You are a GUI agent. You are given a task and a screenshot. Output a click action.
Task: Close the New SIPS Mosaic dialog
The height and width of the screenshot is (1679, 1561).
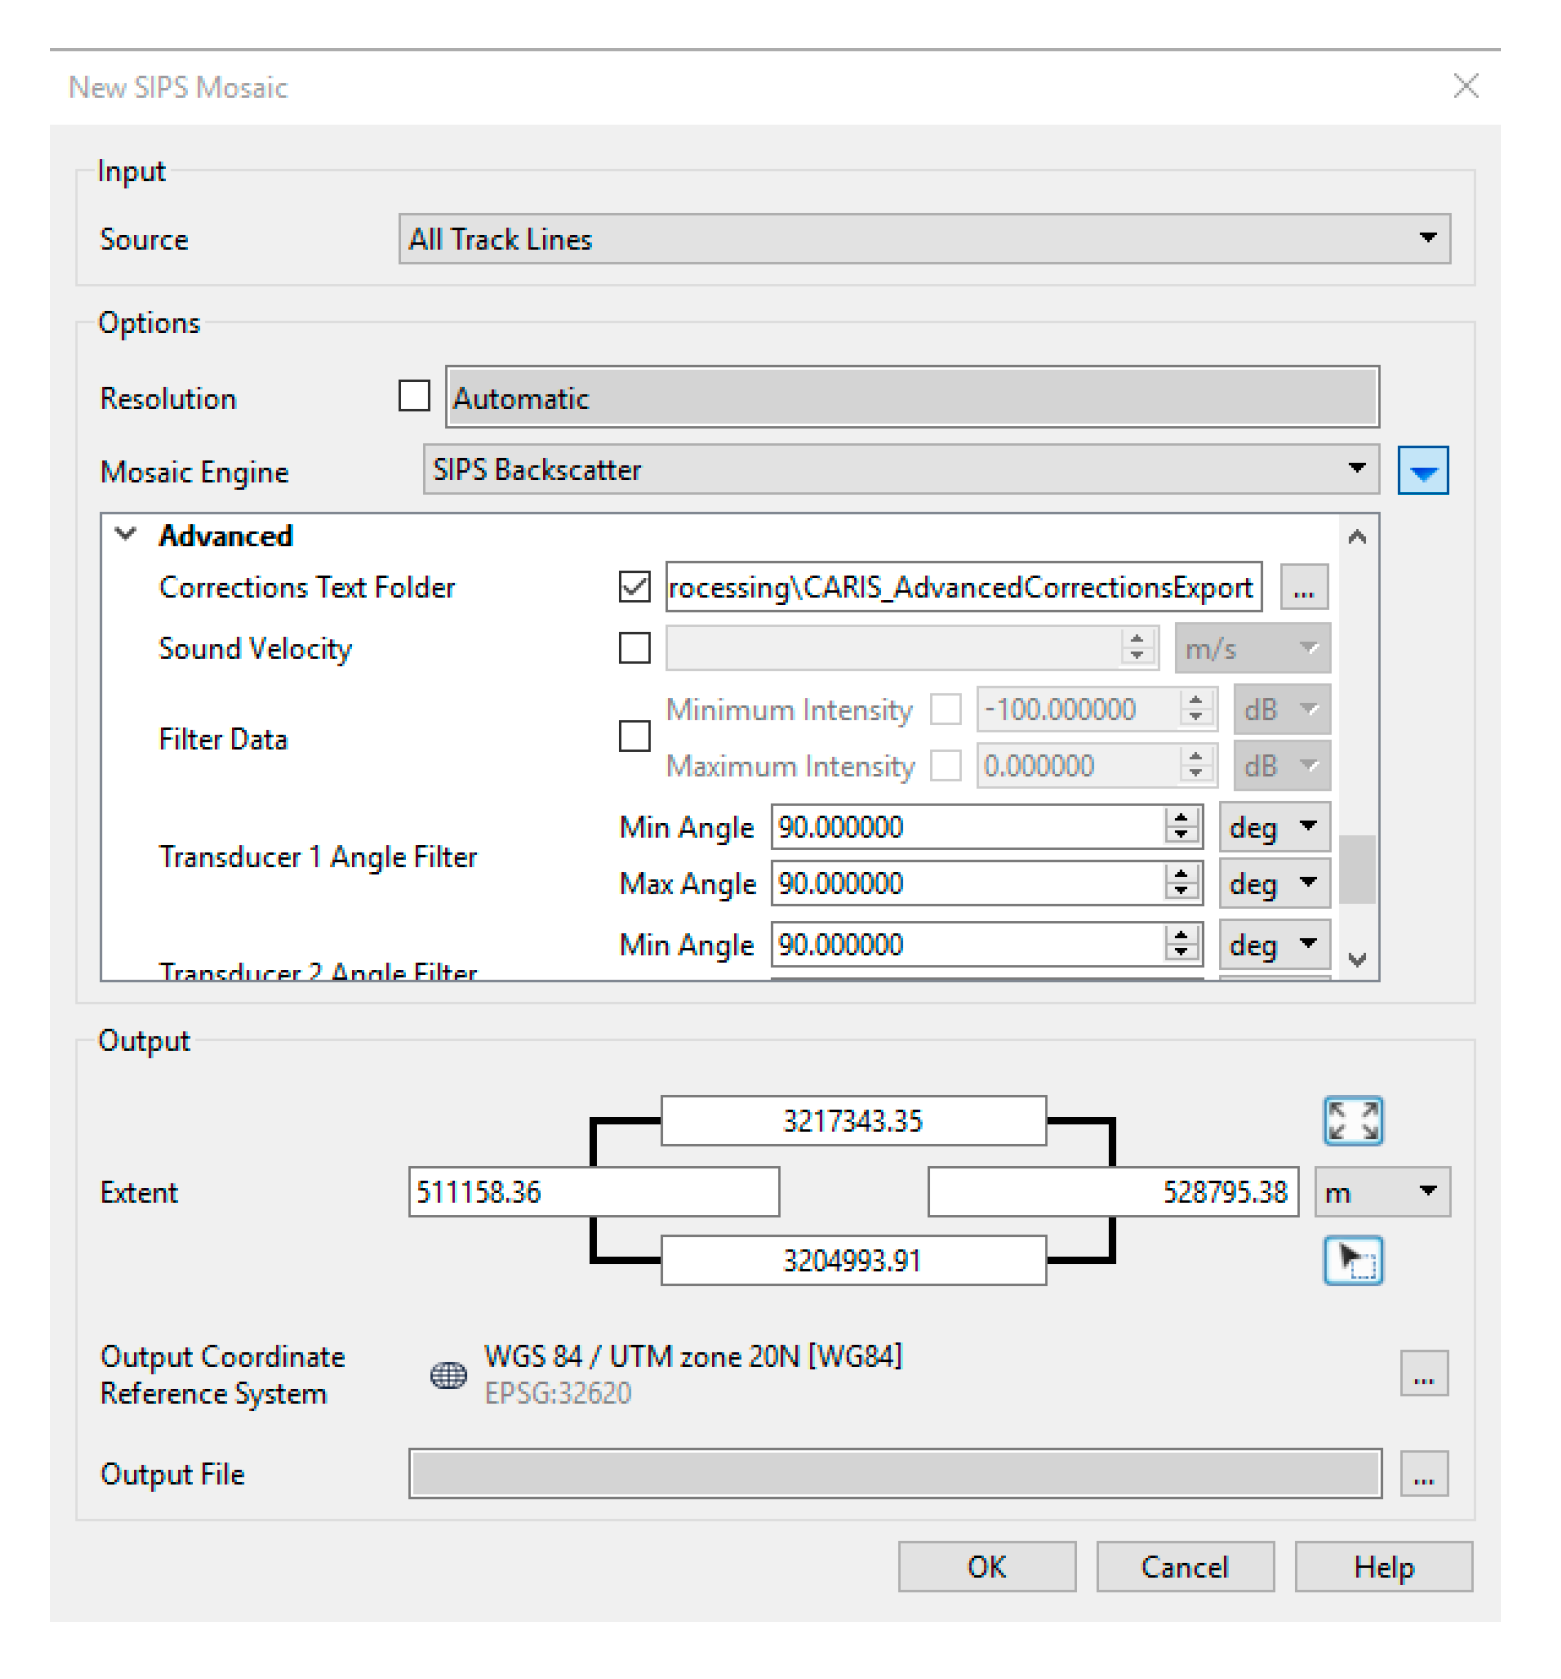pyautogui.click(x=1465, y=87)
